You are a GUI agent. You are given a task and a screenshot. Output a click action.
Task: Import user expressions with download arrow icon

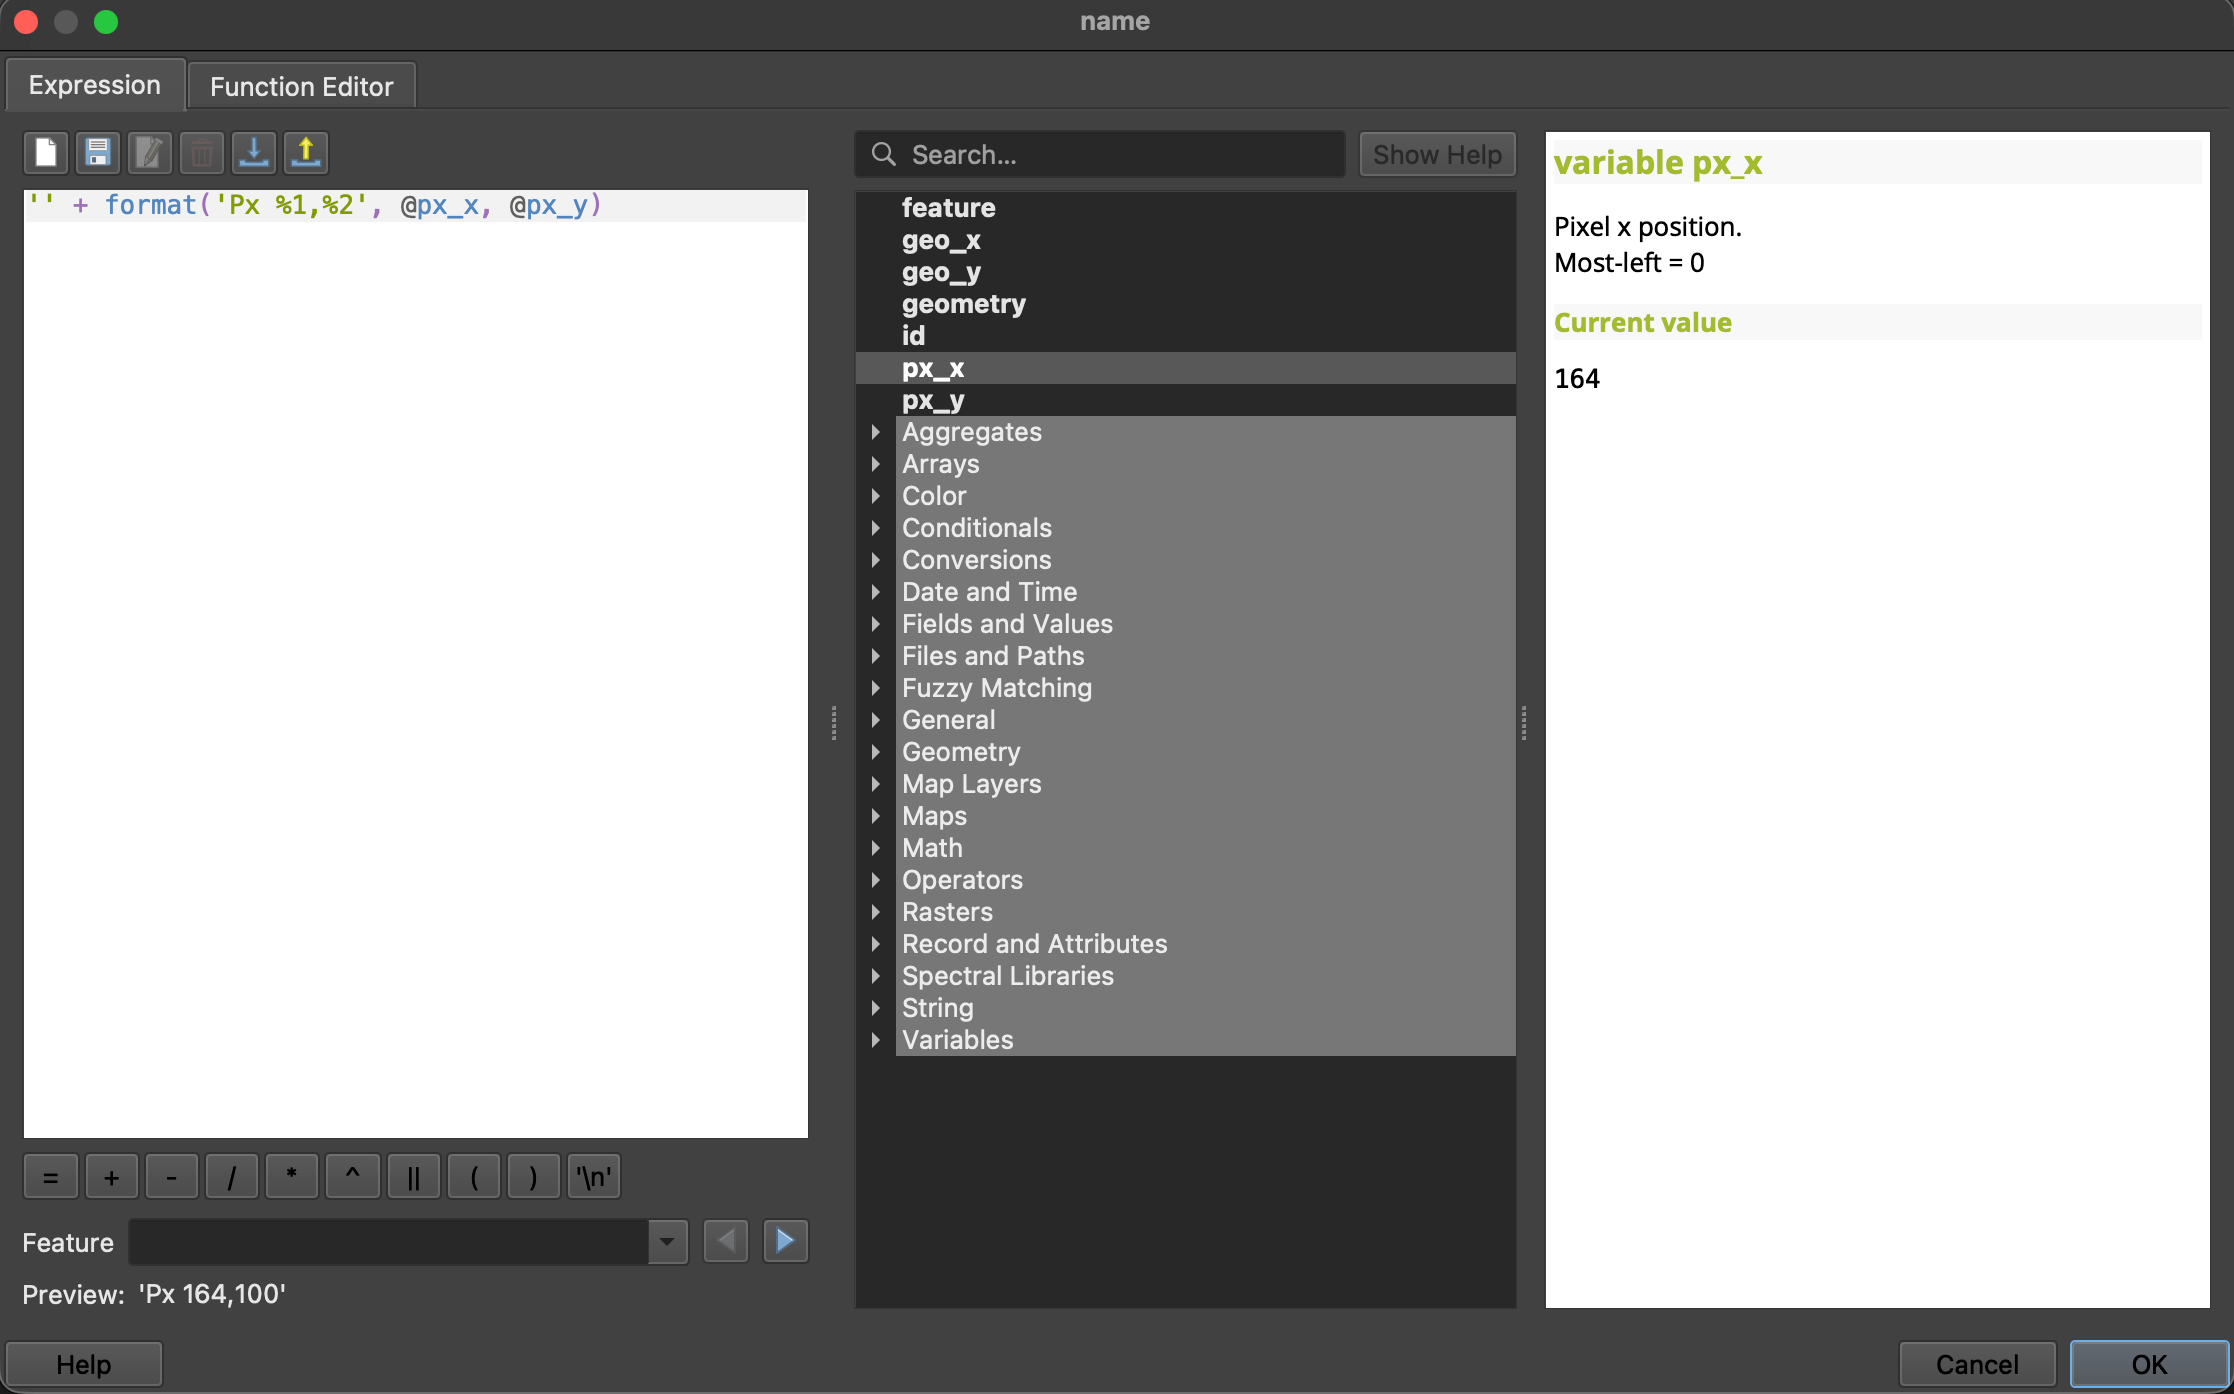pos(254,153)
